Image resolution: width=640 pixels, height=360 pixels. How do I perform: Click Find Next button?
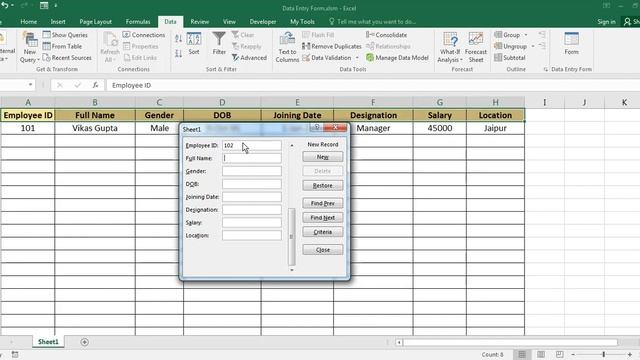322,218
